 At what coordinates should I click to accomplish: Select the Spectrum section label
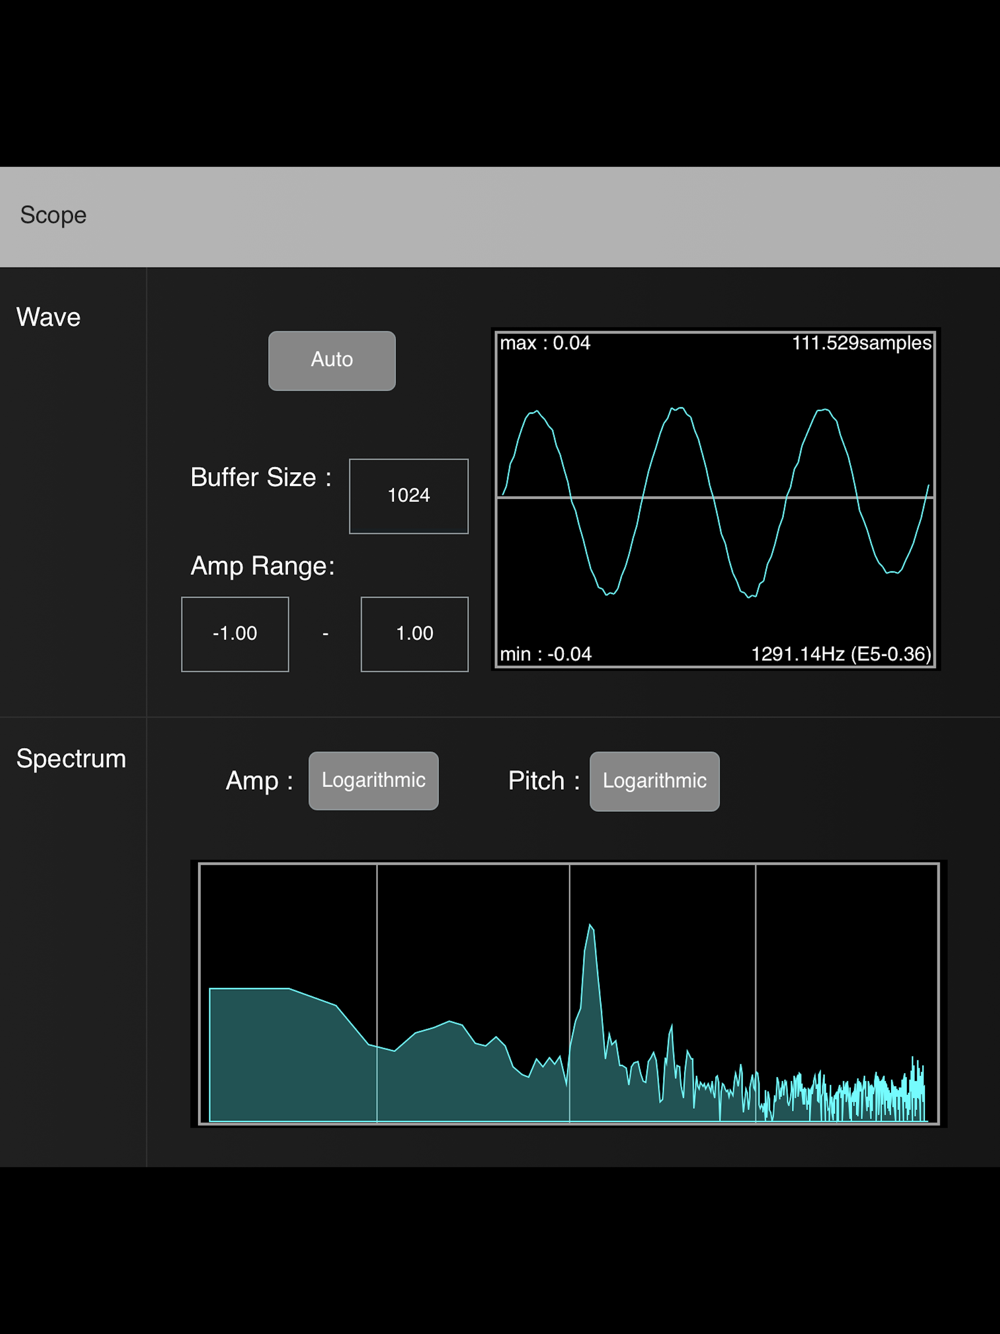71,759
